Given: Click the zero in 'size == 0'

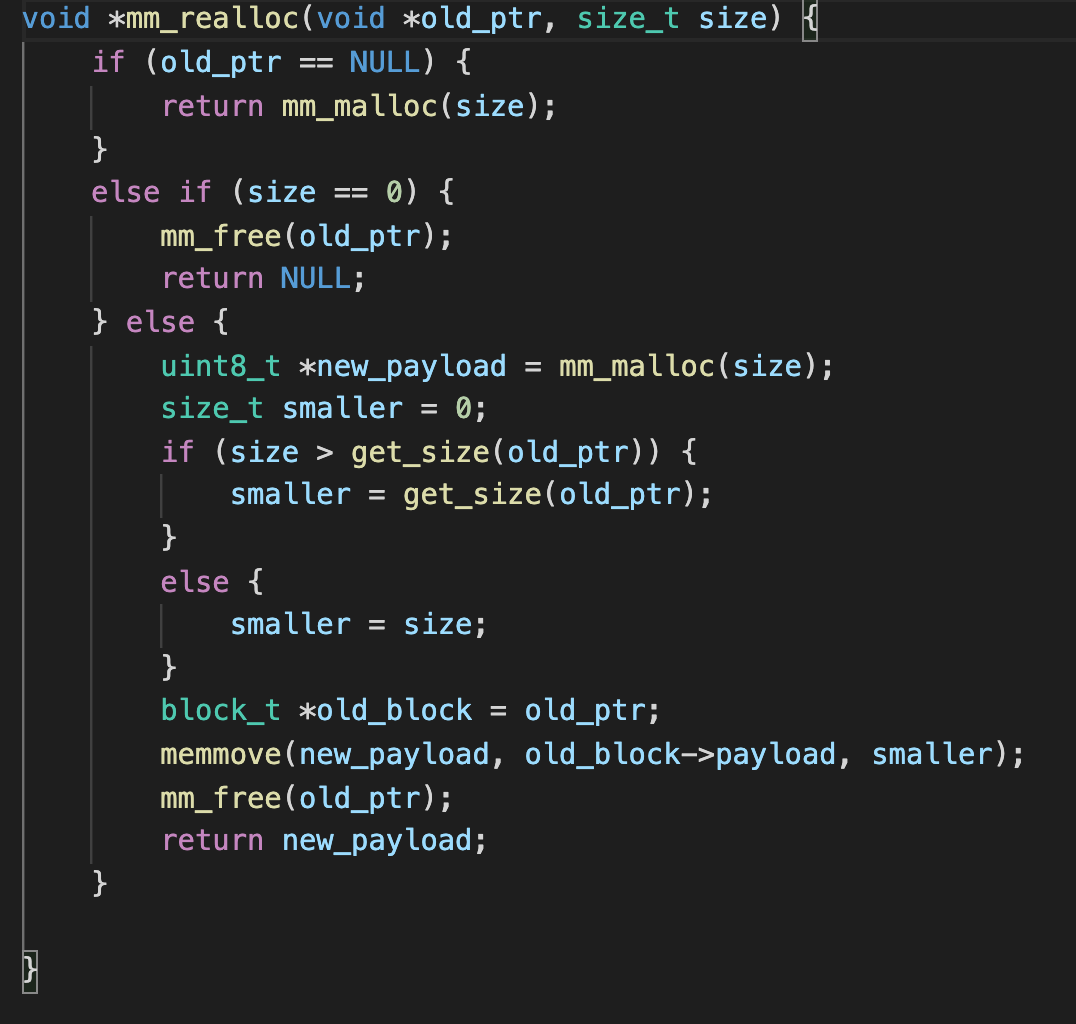Looking at the screenshot, I should (x=394, y=192).
